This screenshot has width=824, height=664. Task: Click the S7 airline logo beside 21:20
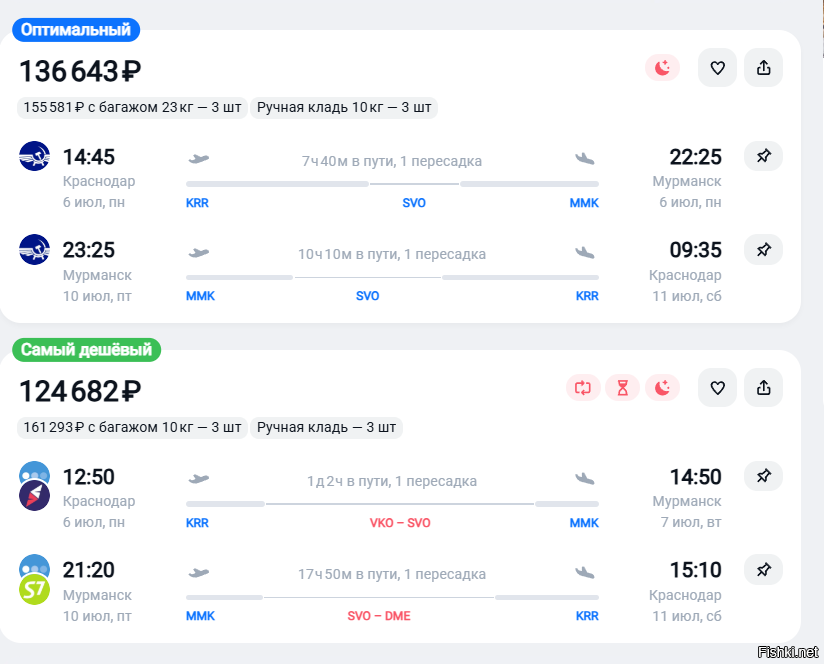click(35, 589)
